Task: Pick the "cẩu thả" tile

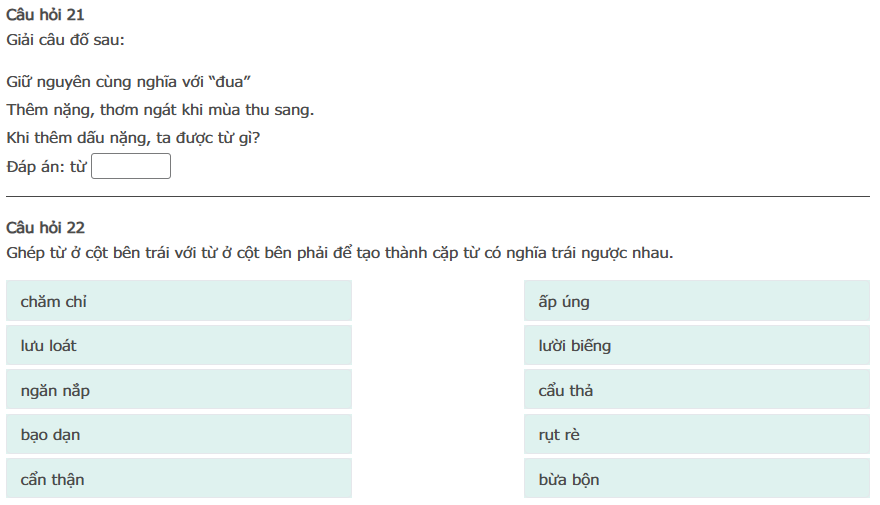Action: (x=697, y=390)
